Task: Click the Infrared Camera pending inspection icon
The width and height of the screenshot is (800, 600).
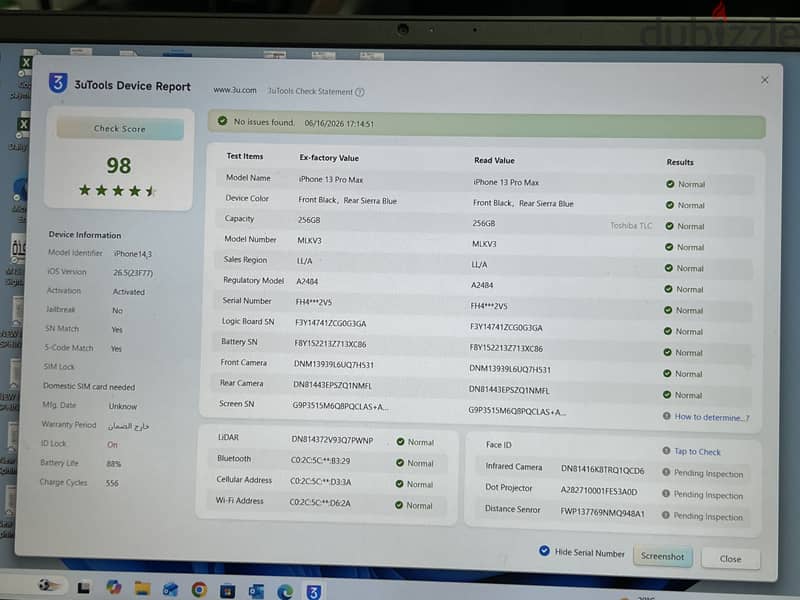Action: click(x=666, y=472)
